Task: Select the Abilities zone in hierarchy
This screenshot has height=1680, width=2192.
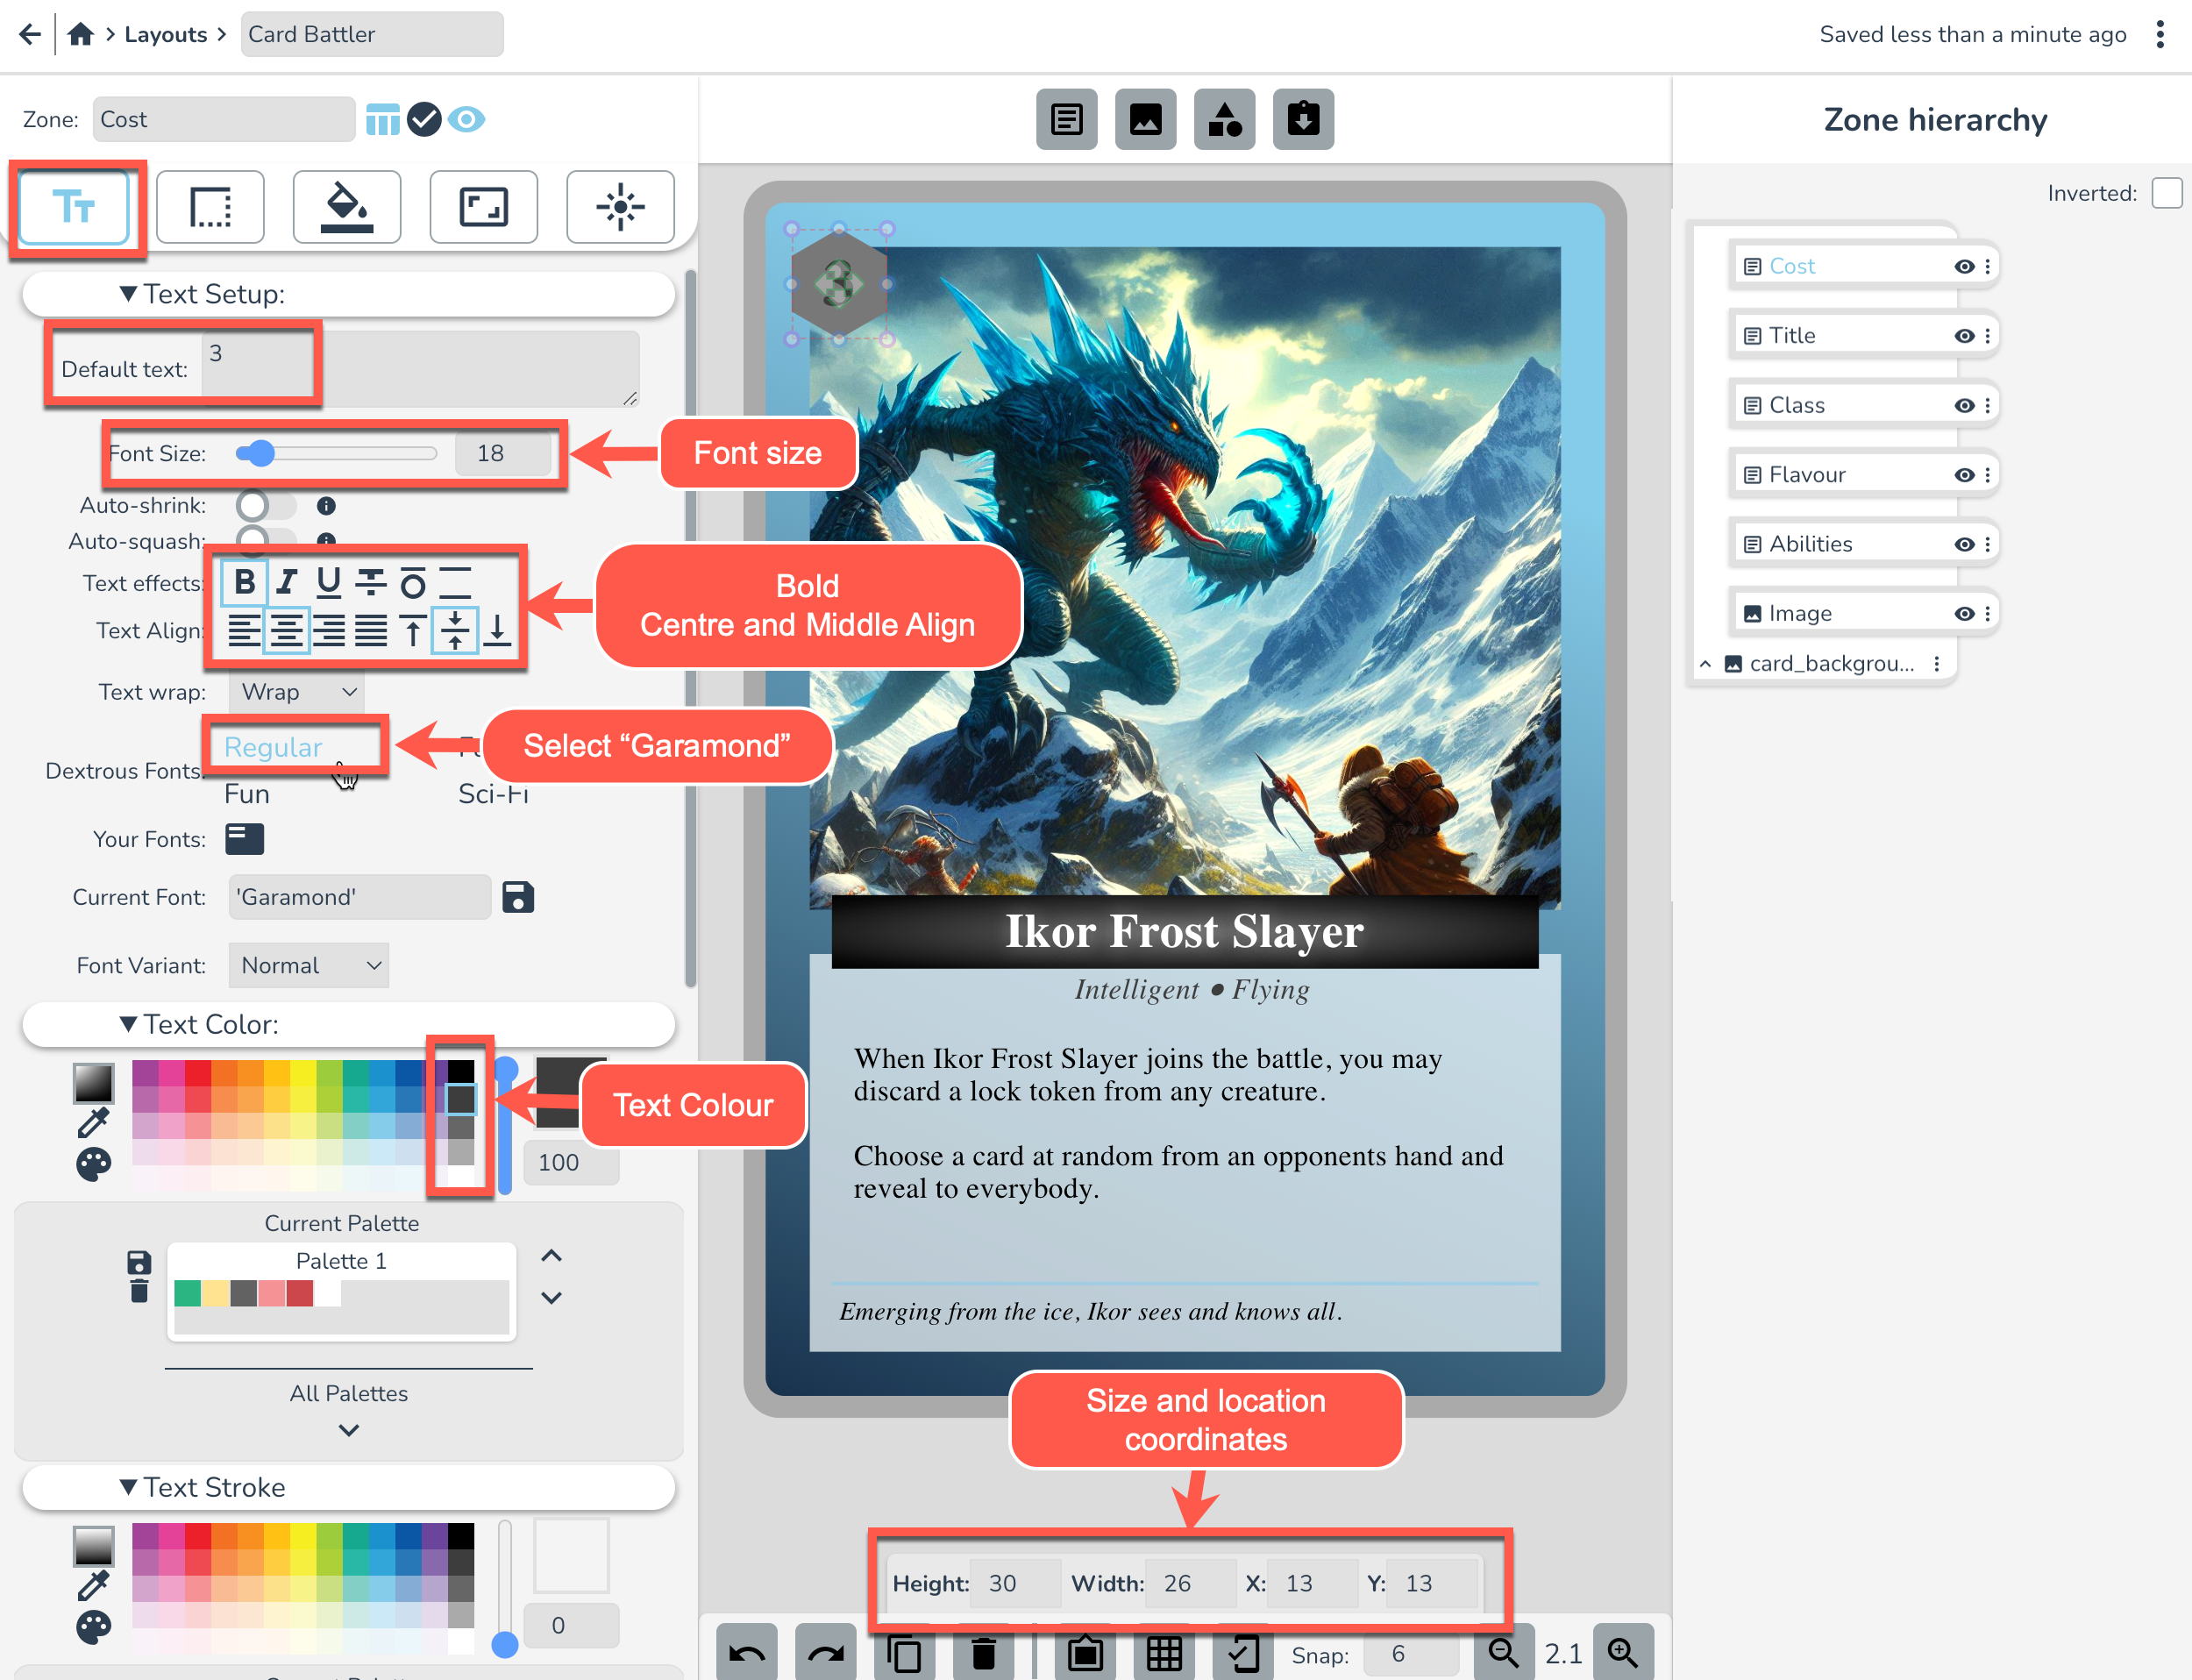Action: pyautogui.click(x=1811, y=544)
